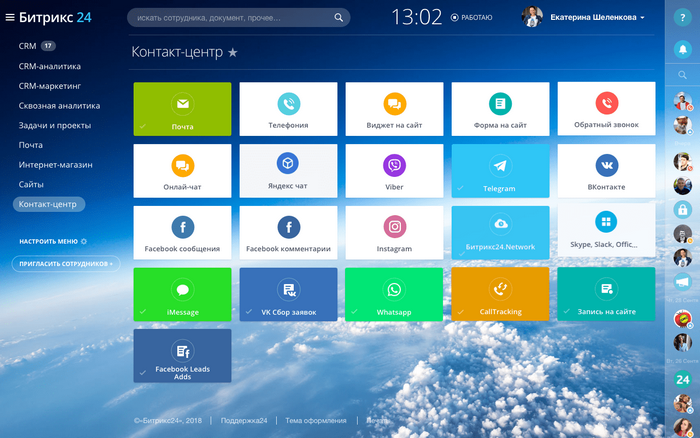Click the Тема оформления footer link
The height and width of the screenshot is (438, 700).
(316, 421)
